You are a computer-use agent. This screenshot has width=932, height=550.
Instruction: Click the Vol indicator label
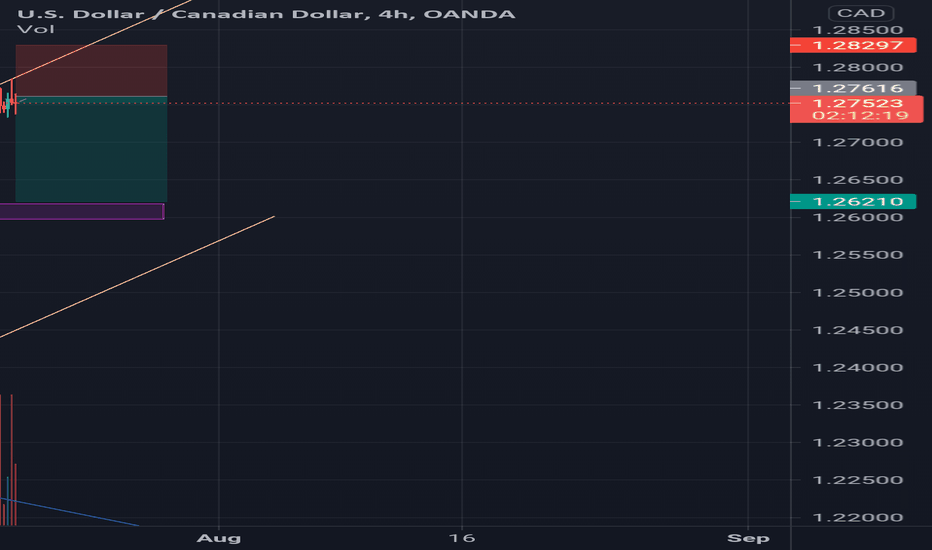[x=36, y=29]
